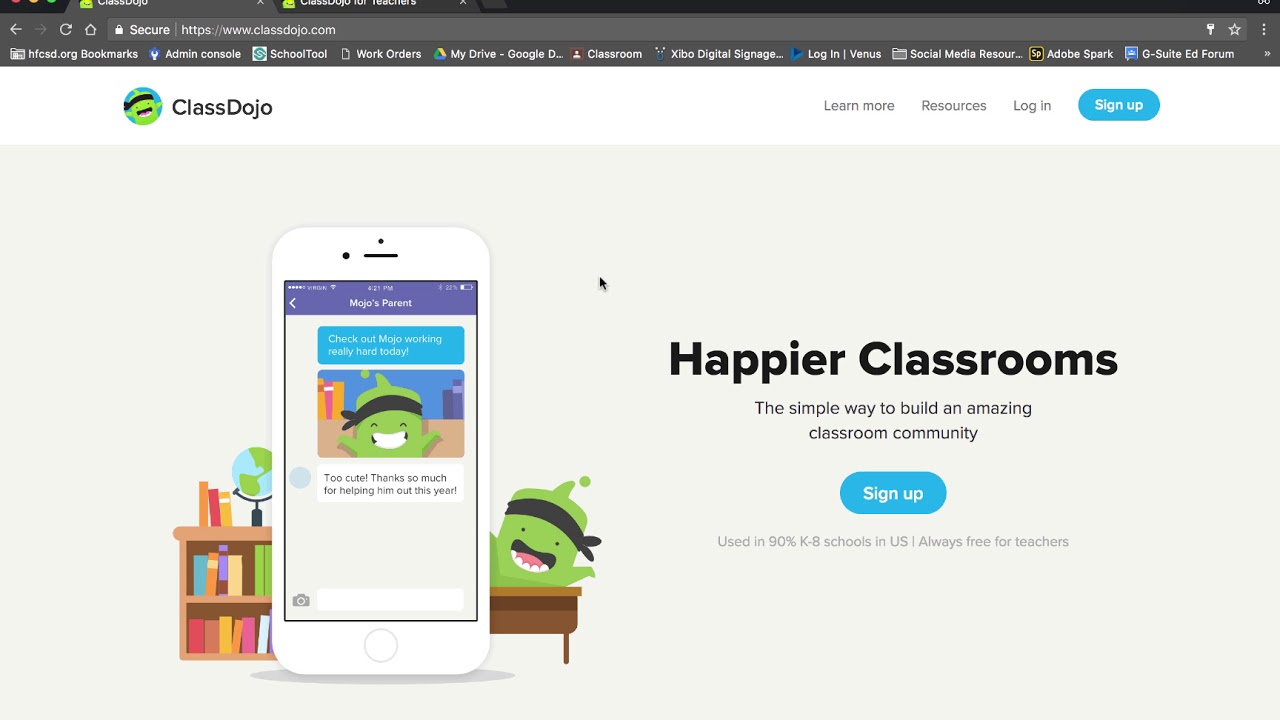The width and height of the screenshot is (1280, 720).
Task: Open Learn more in site header
Action: coord(859,105)
